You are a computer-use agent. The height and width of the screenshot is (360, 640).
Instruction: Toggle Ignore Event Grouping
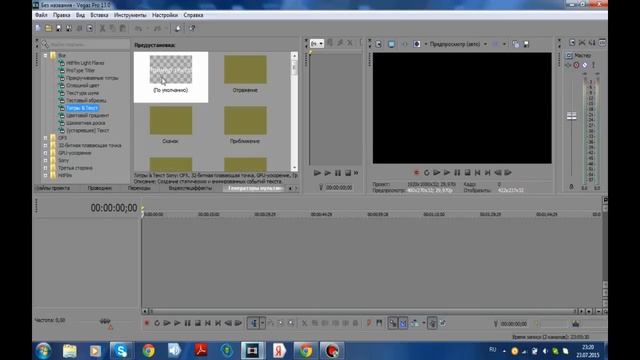(x=443, y=323)
